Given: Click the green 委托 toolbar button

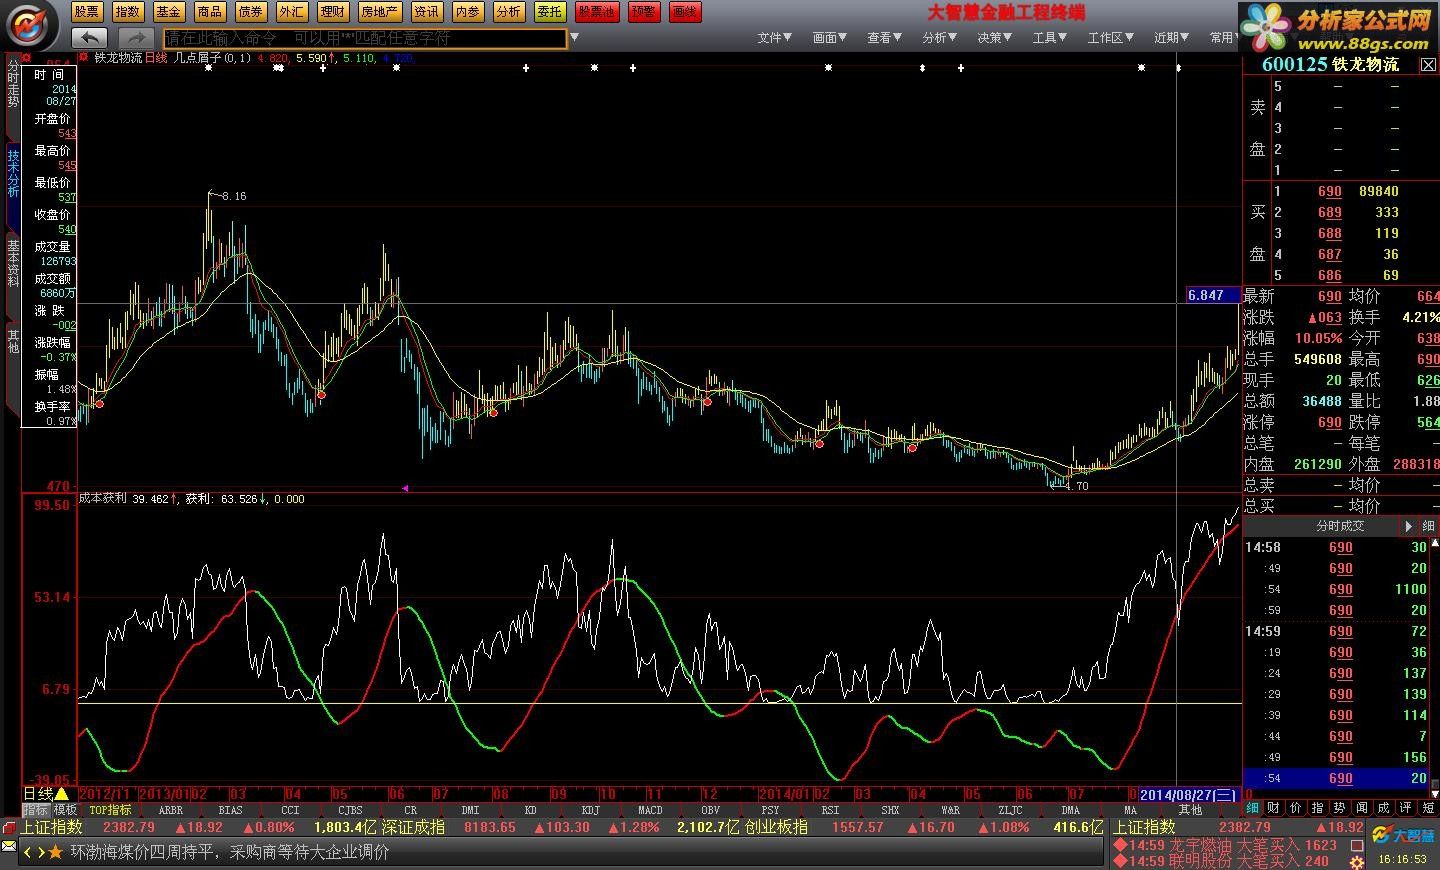Looking at the screenshot, I should pos(549,12).
